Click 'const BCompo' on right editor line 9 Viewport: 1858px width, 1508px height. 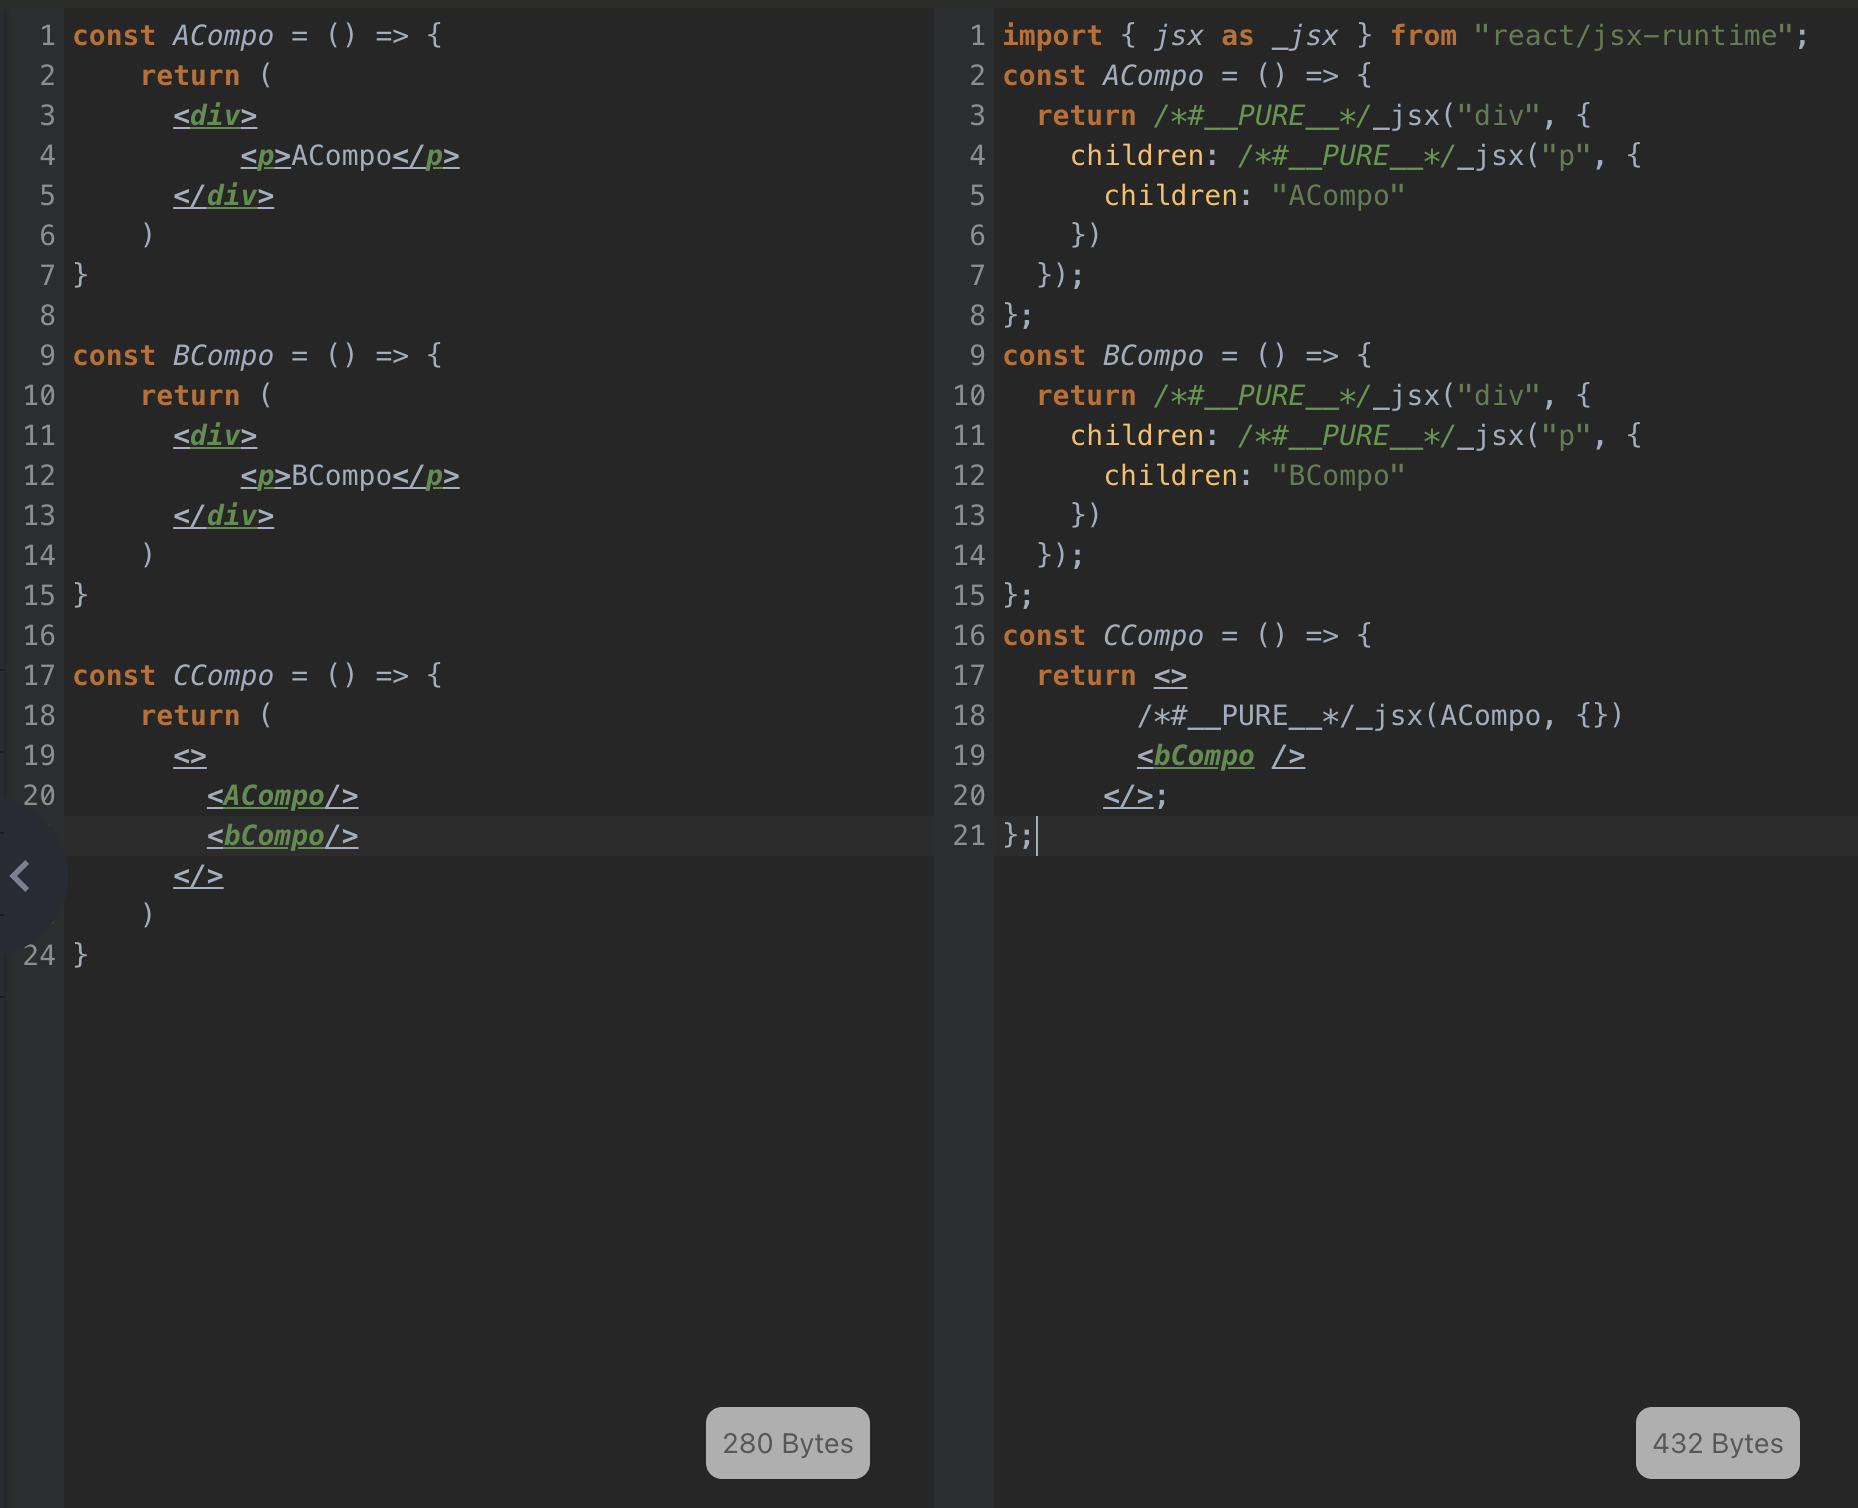1103,356
